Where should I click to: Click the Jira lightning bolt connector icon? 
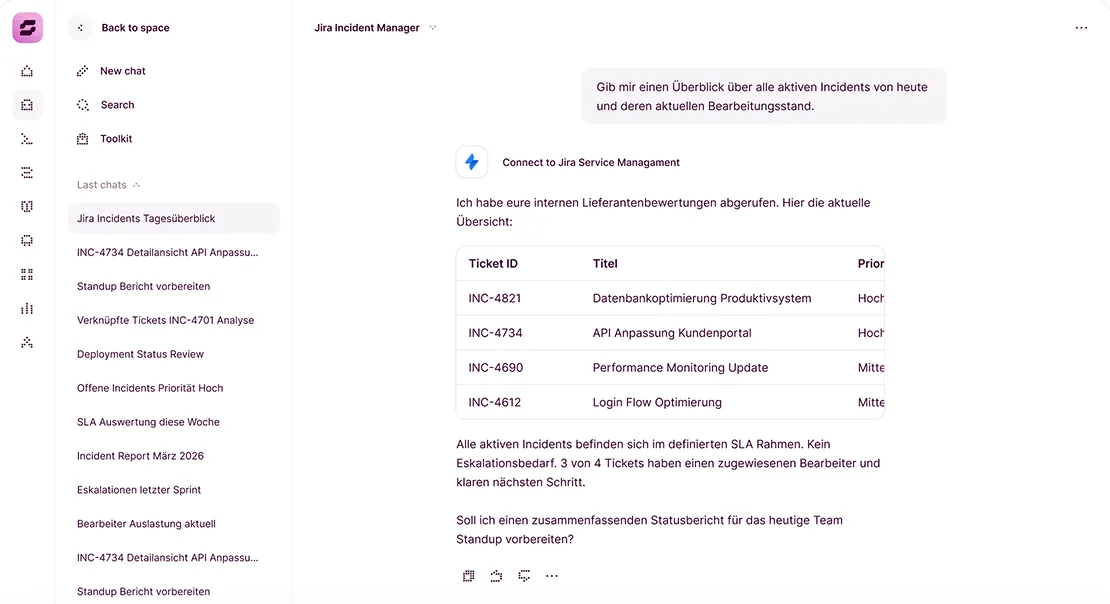[x=472, y=162]
